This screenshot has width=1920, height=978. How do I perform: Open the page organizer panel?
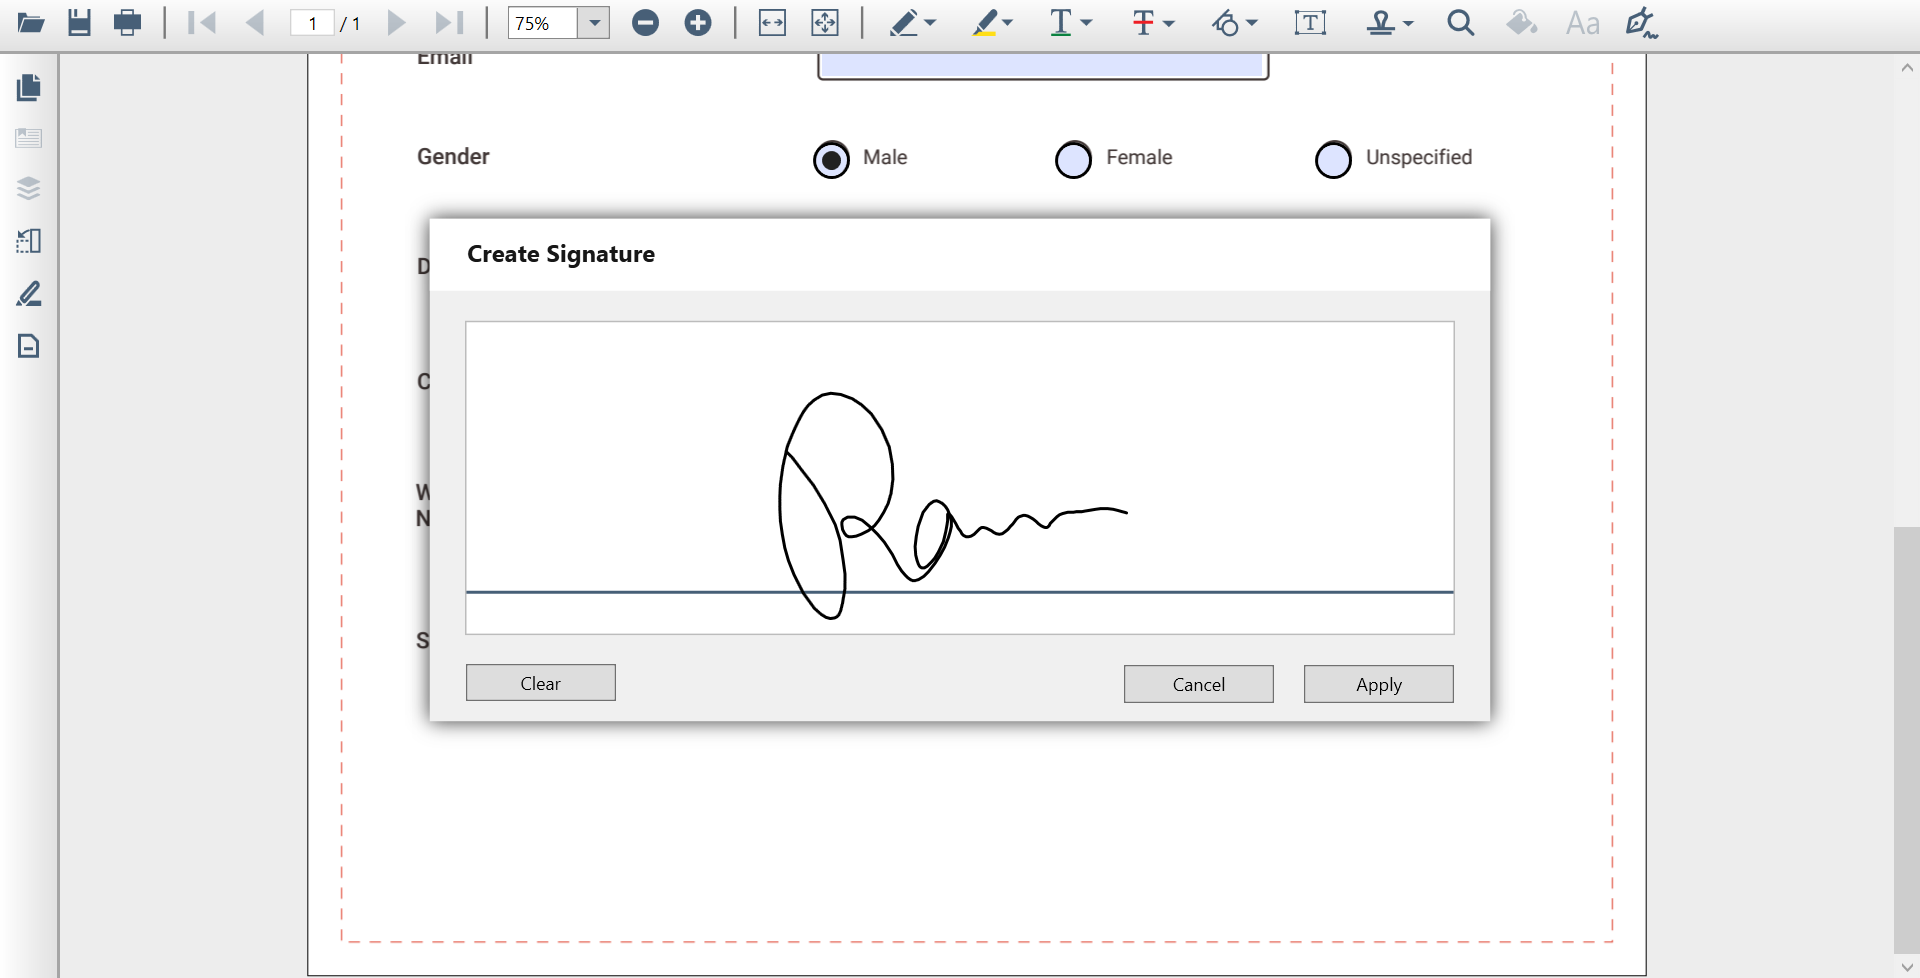point(29,241)
